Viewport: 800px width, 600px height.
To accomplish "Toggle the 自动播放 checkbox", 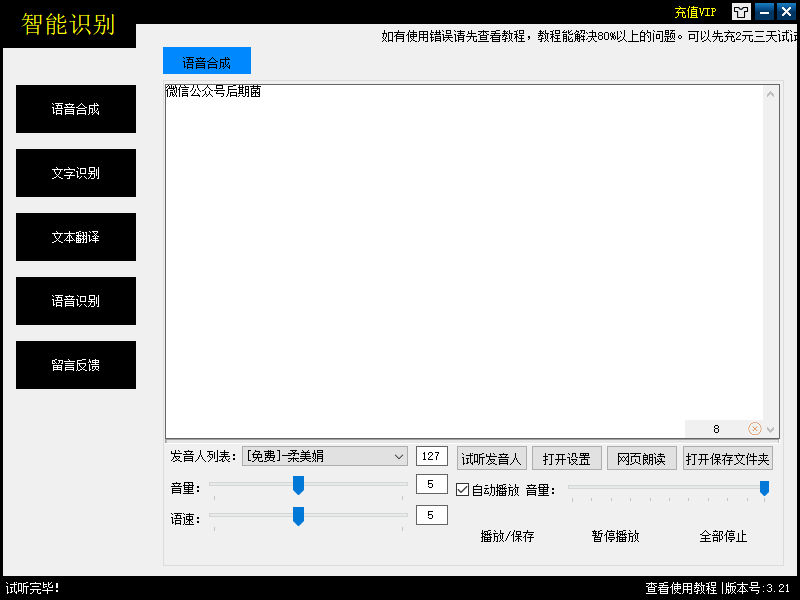I will [x=462, y=490].
